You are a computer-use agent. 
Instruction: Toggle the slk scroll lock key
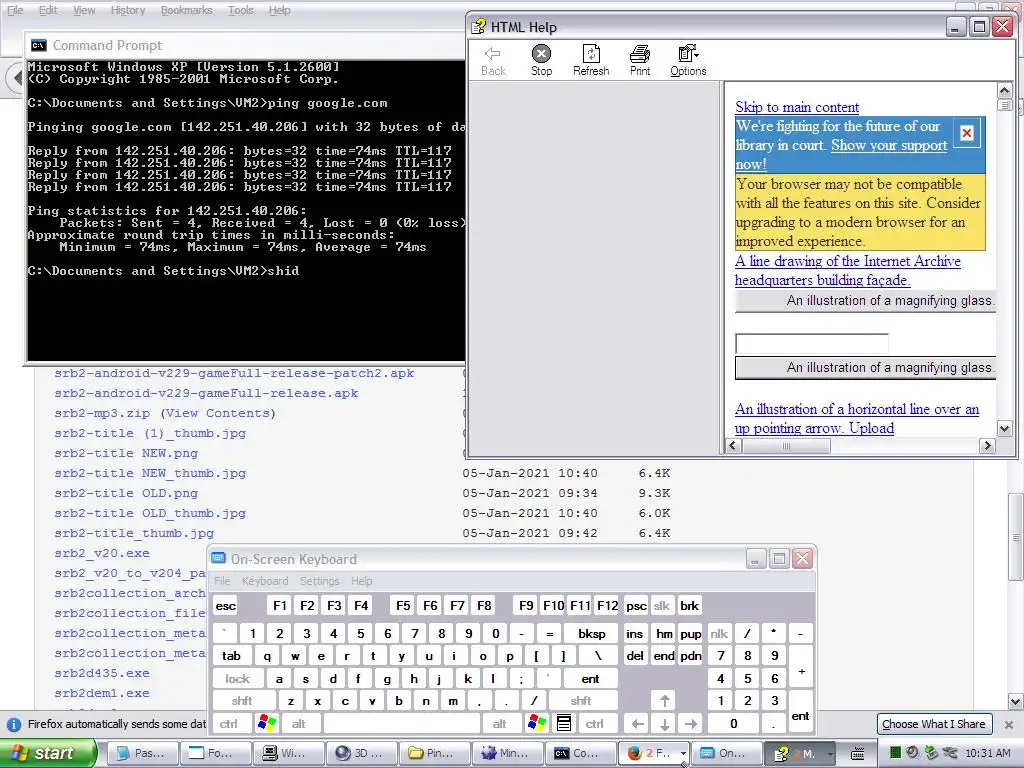click(662, 606)
